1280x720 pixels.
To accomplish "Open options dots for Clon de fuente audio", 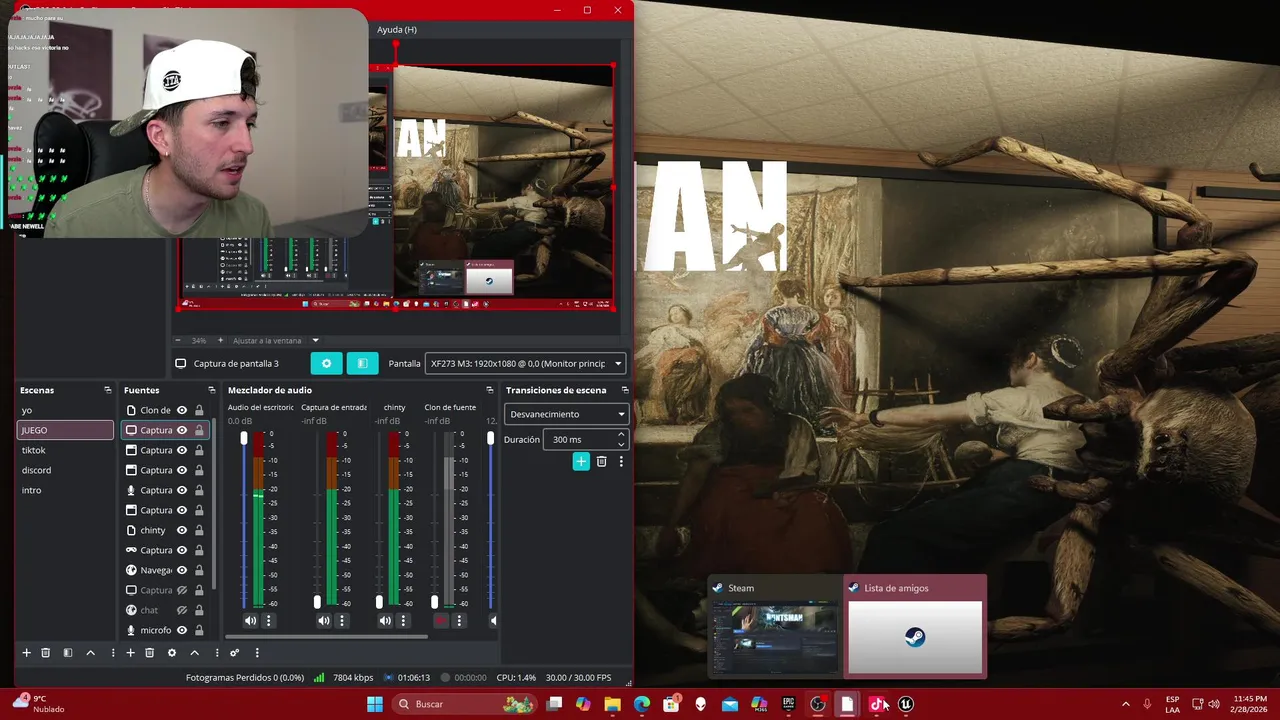I will pos(459,621).
